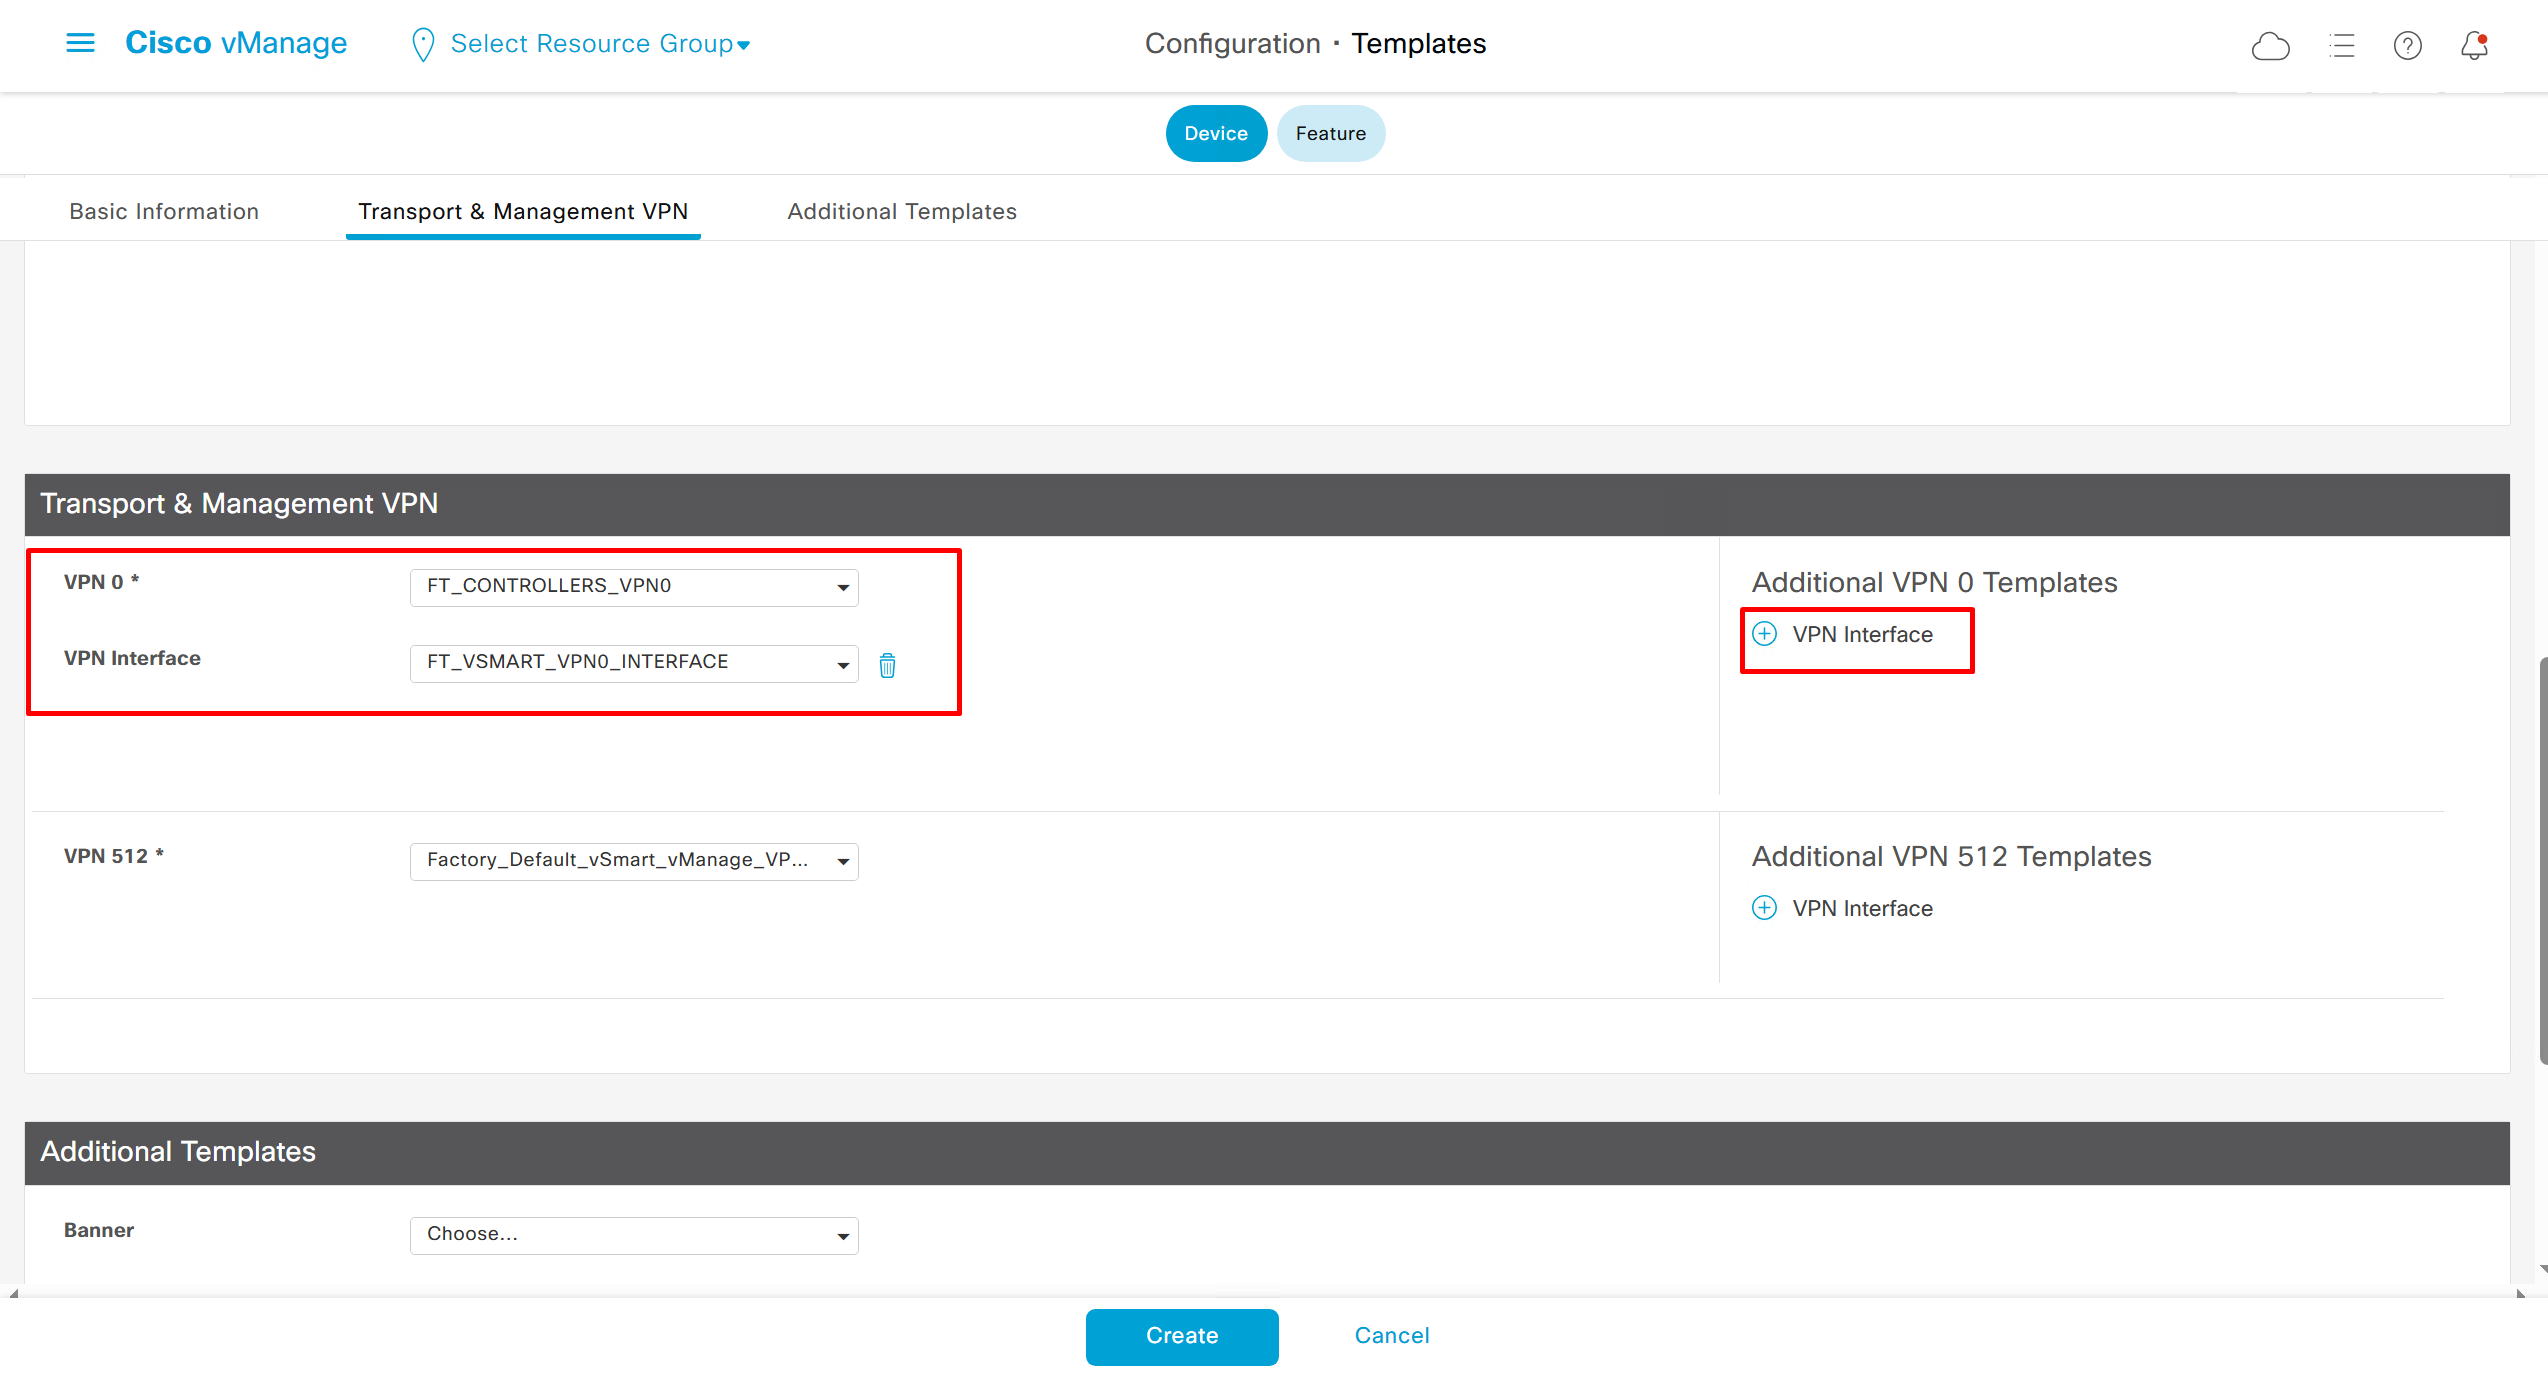Click the cloud onRamp icon

(x=2270, y=46)
